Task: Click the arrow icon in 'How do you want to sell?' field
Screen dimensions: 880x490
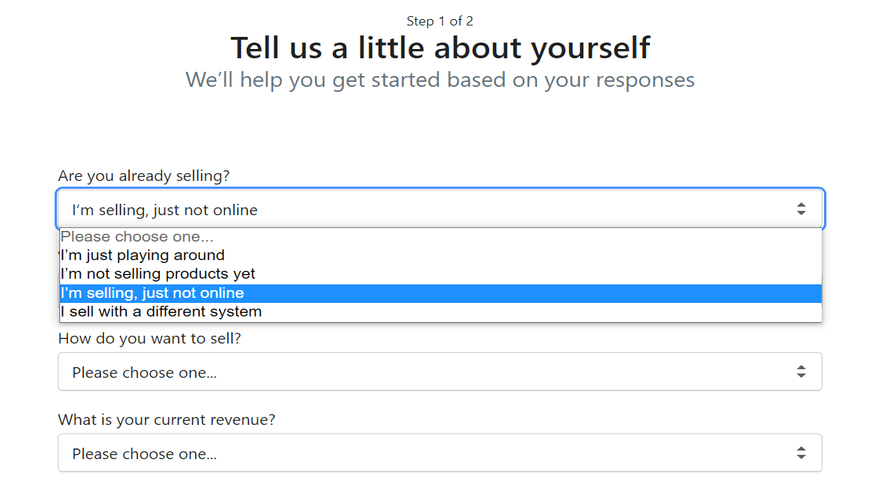Action: click(800, 371)
